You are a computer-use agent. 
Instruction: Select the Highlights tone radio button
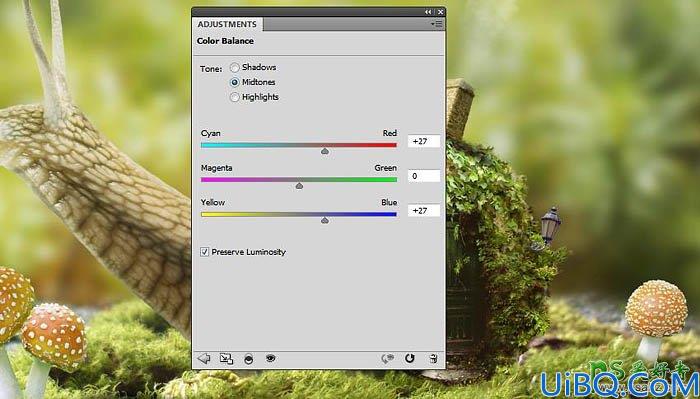[235, 97]
